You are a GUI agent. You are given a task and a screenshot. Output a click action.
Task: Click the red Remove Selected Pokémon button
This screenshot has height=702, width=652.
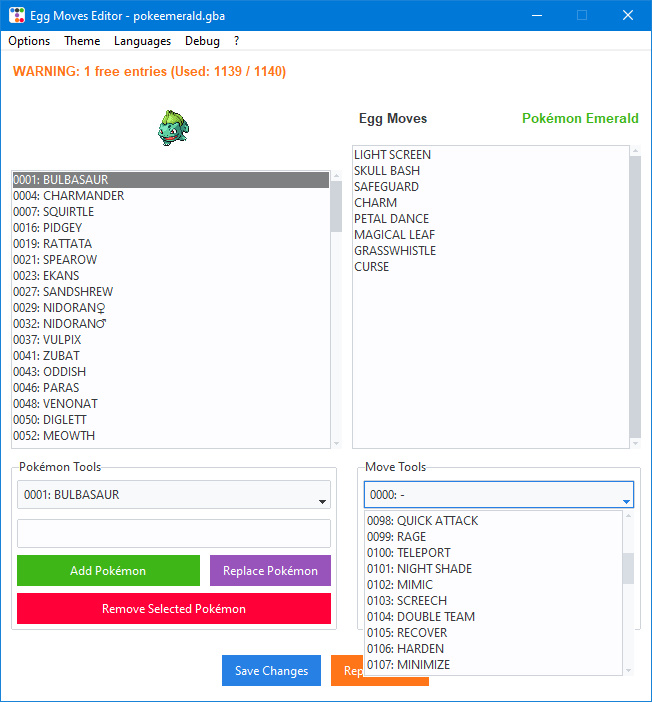tap(174, 609)
